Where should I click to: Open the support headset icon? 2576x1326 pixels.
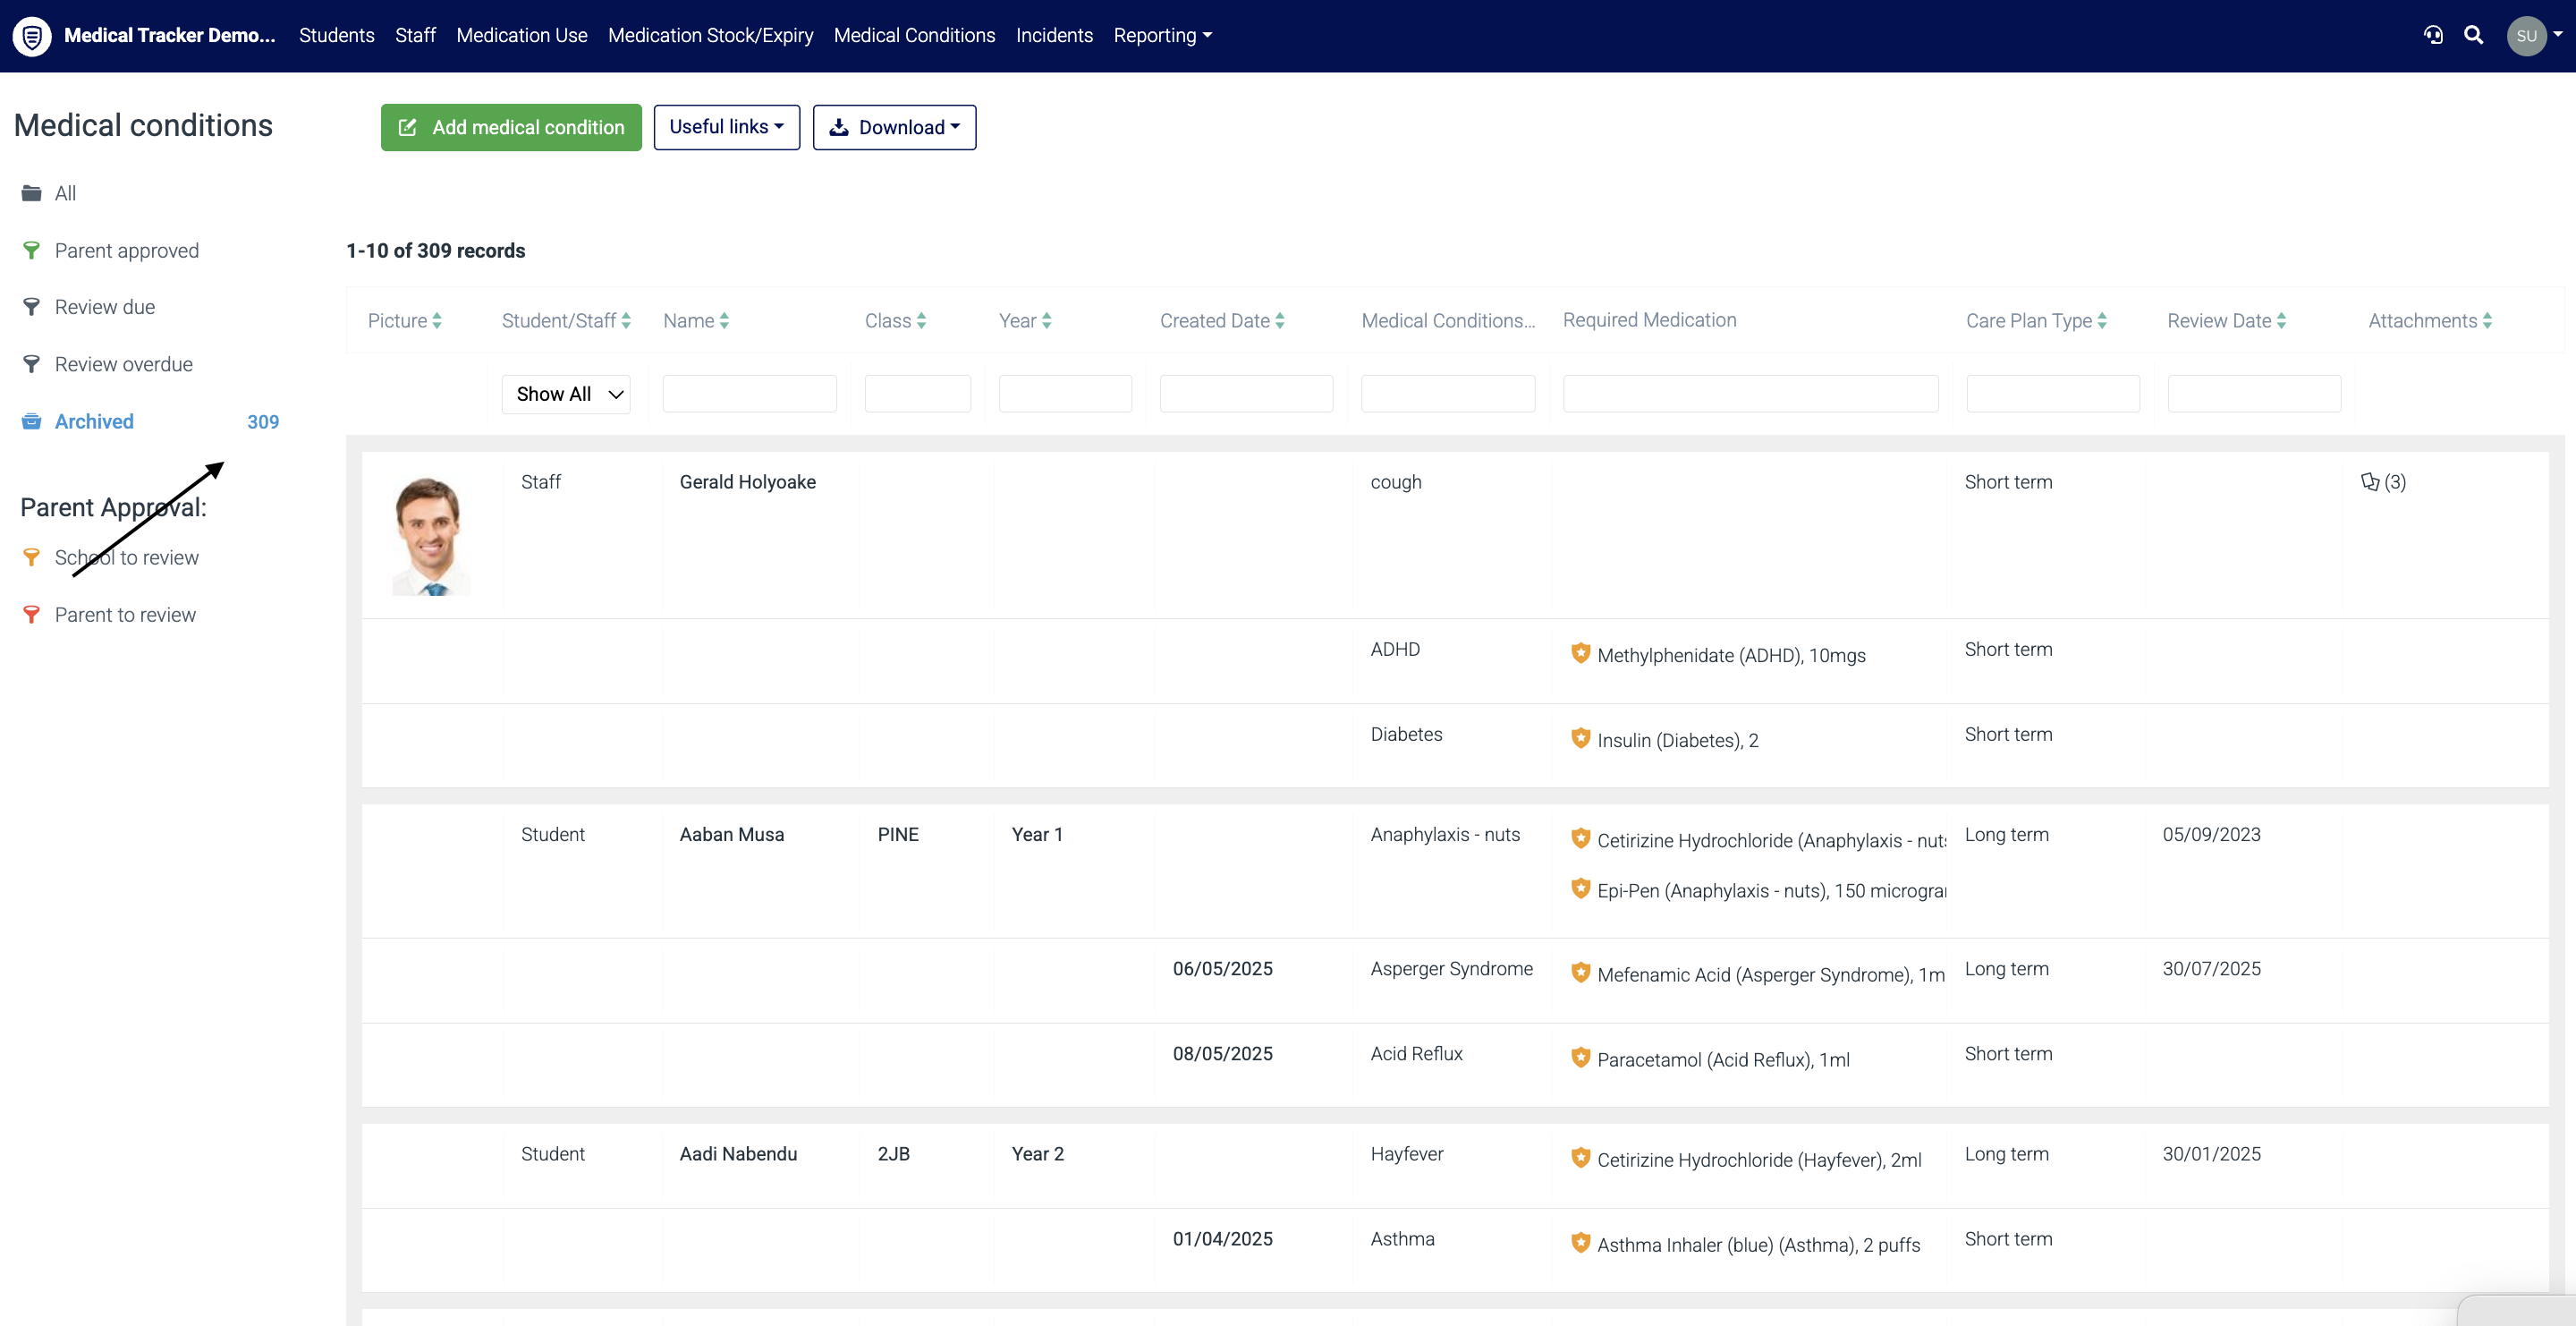[2433, 35]
